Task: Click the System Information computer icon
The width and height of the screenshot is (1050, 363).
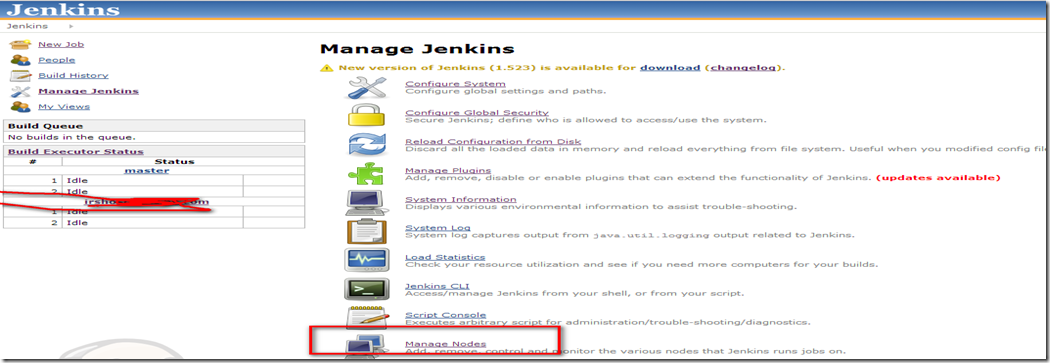Action: [365, 204]
